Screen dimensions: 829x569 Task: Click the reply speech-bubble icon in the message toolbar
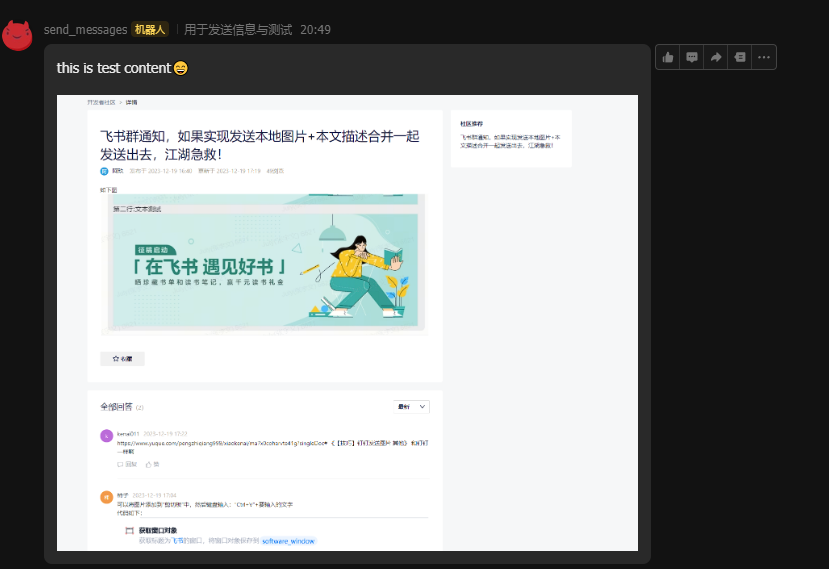[x=692, y=58]
